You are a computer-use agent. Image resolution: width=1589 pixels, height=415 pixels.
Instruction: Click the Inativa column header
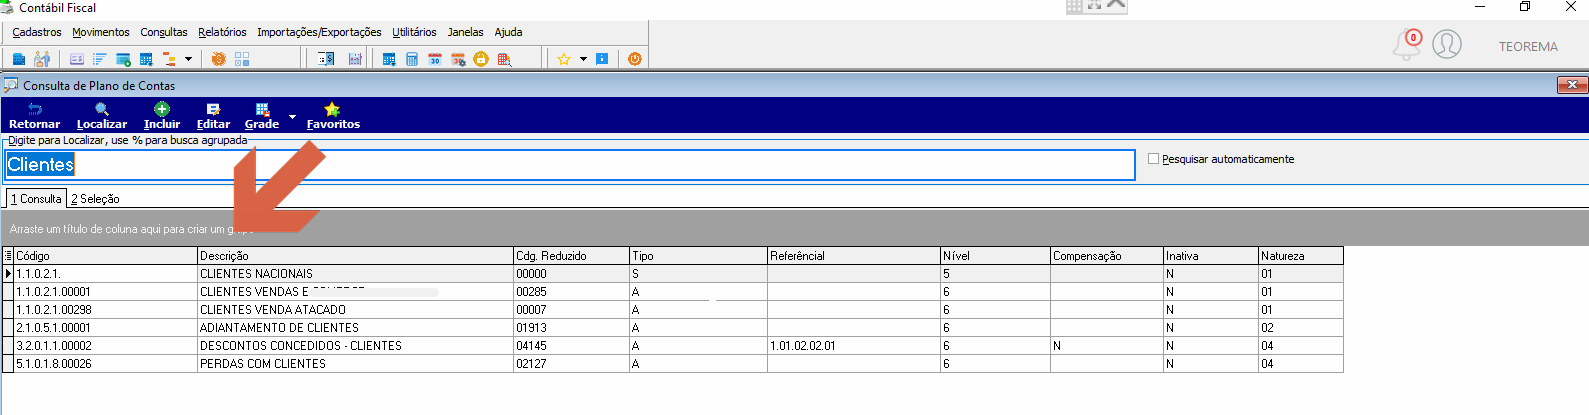click(x=1210, y=256)
